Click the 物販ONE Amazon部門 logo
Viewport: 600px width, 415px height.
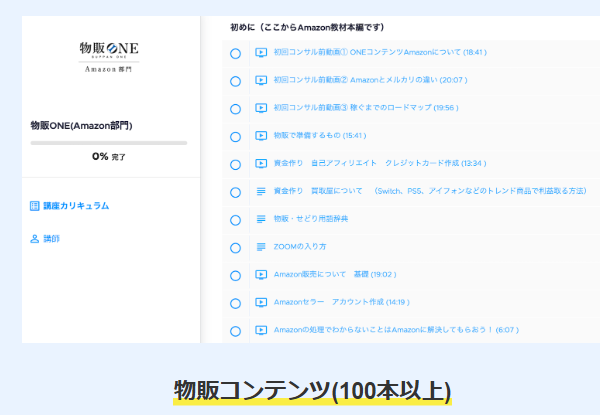(109, 56)
